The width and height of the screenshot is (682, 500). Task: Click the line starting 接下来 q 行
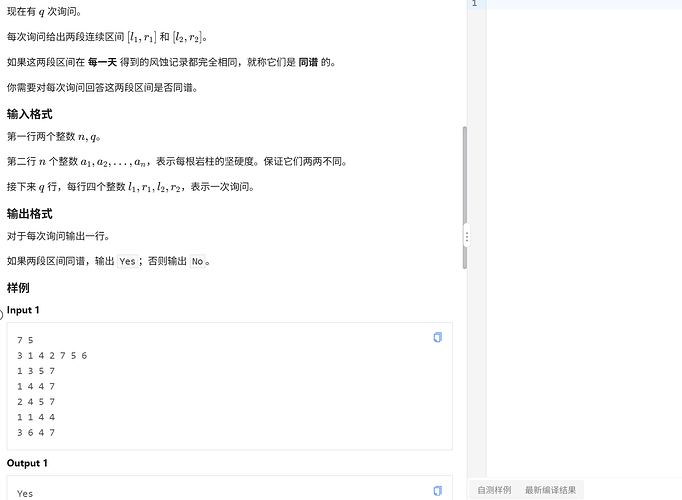click(131, 187)
